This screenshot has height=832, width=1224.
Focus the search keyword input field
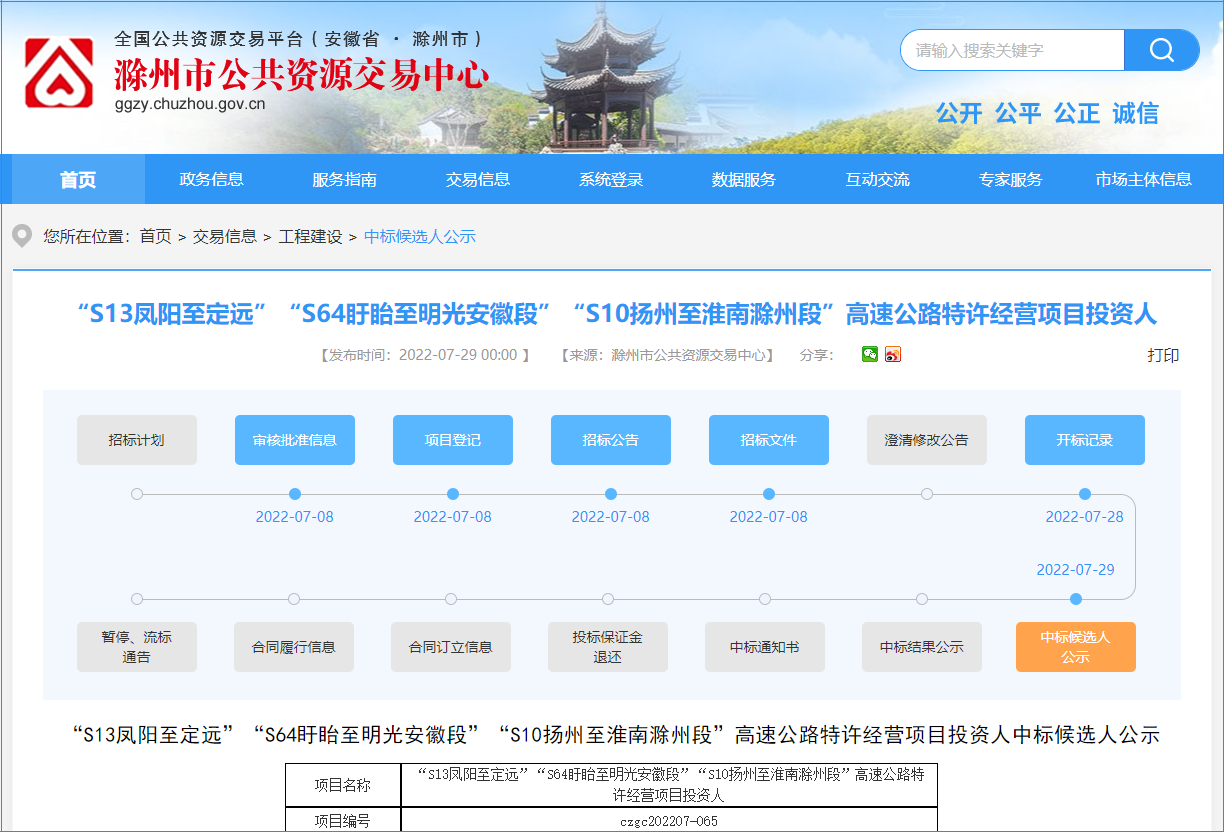click(x=1012, y=50)
